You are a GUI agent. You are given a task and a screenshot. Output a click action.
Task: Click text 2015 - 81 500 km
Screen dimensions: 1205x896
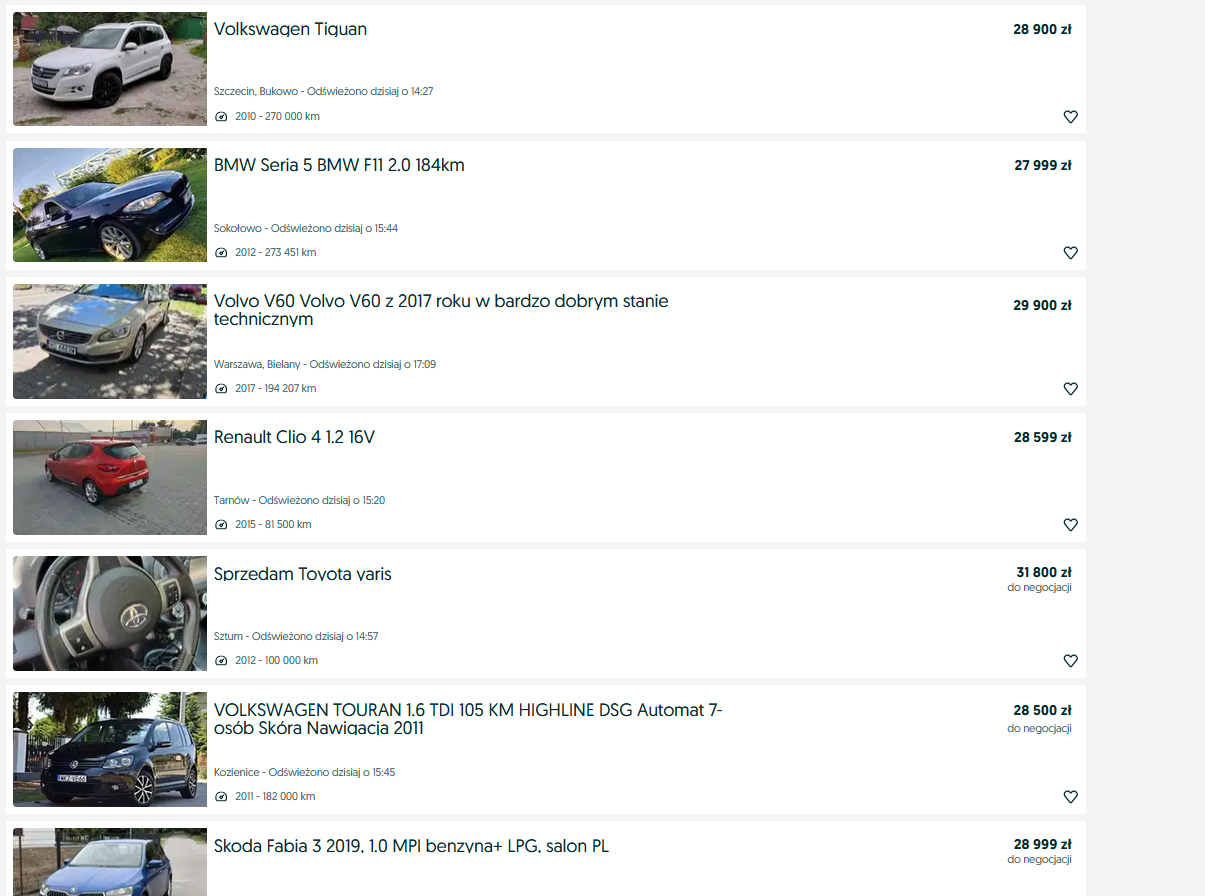[273, 525]
